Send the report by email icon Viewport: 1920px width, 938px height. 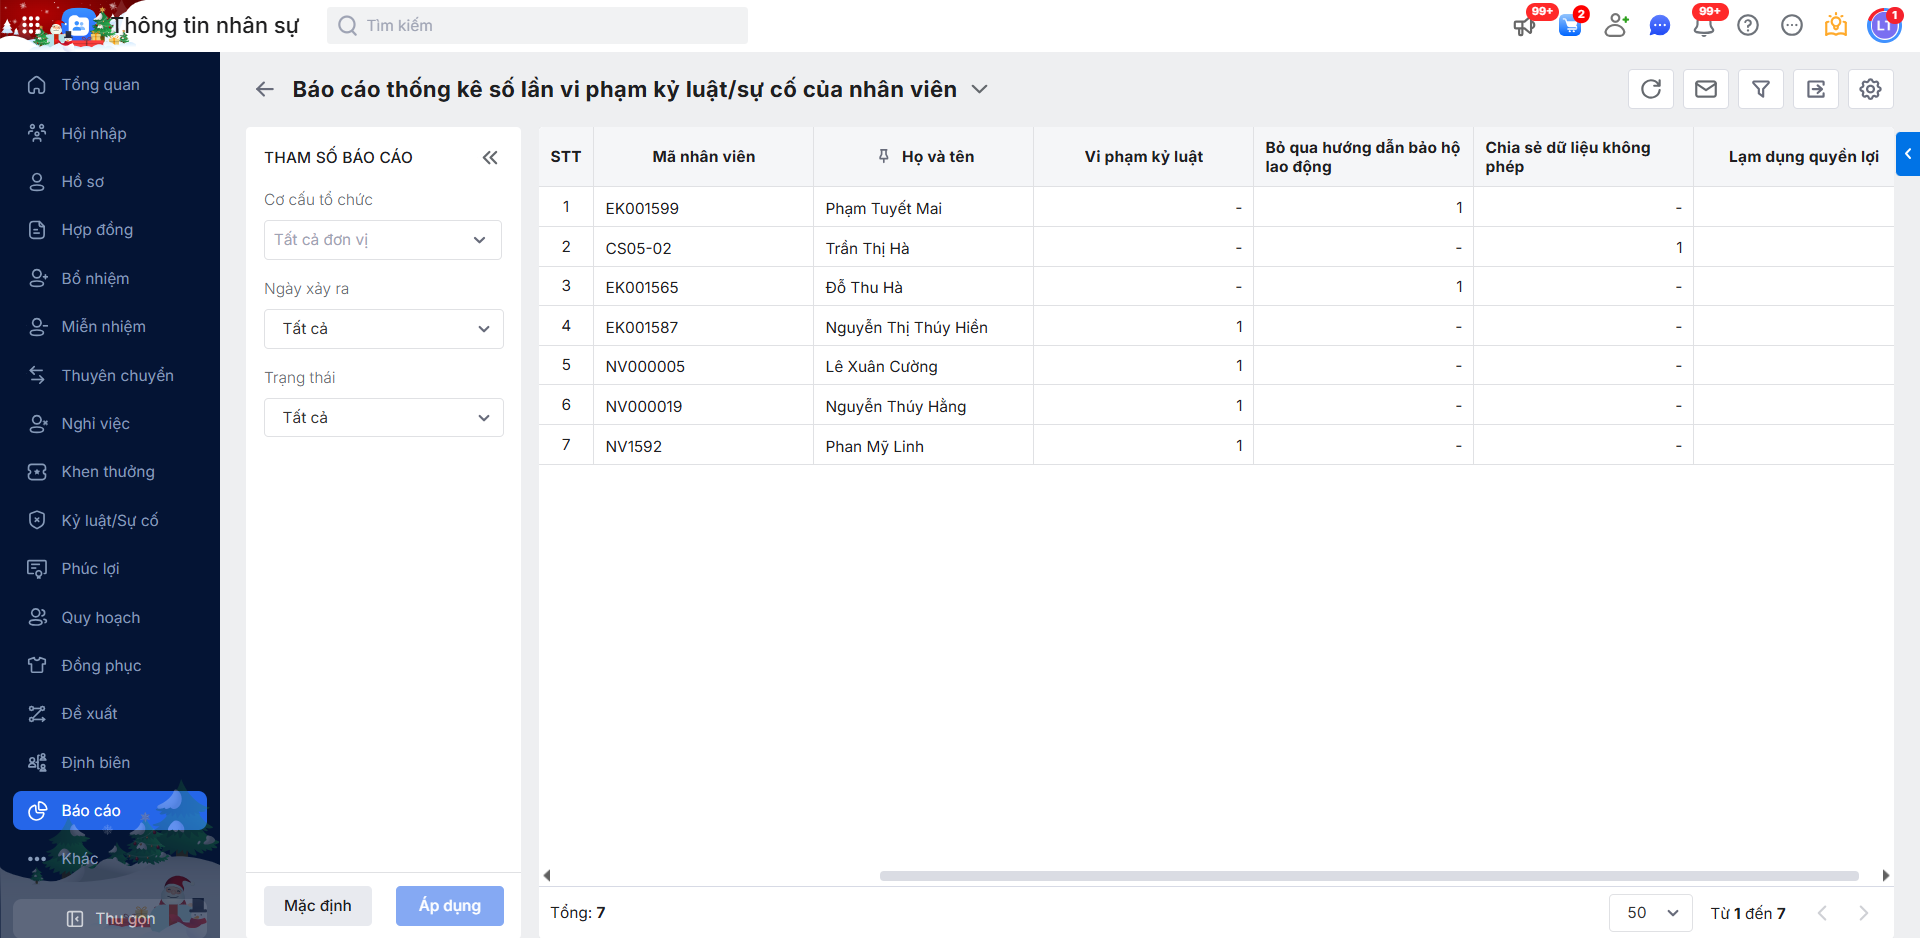point(1706,89)
